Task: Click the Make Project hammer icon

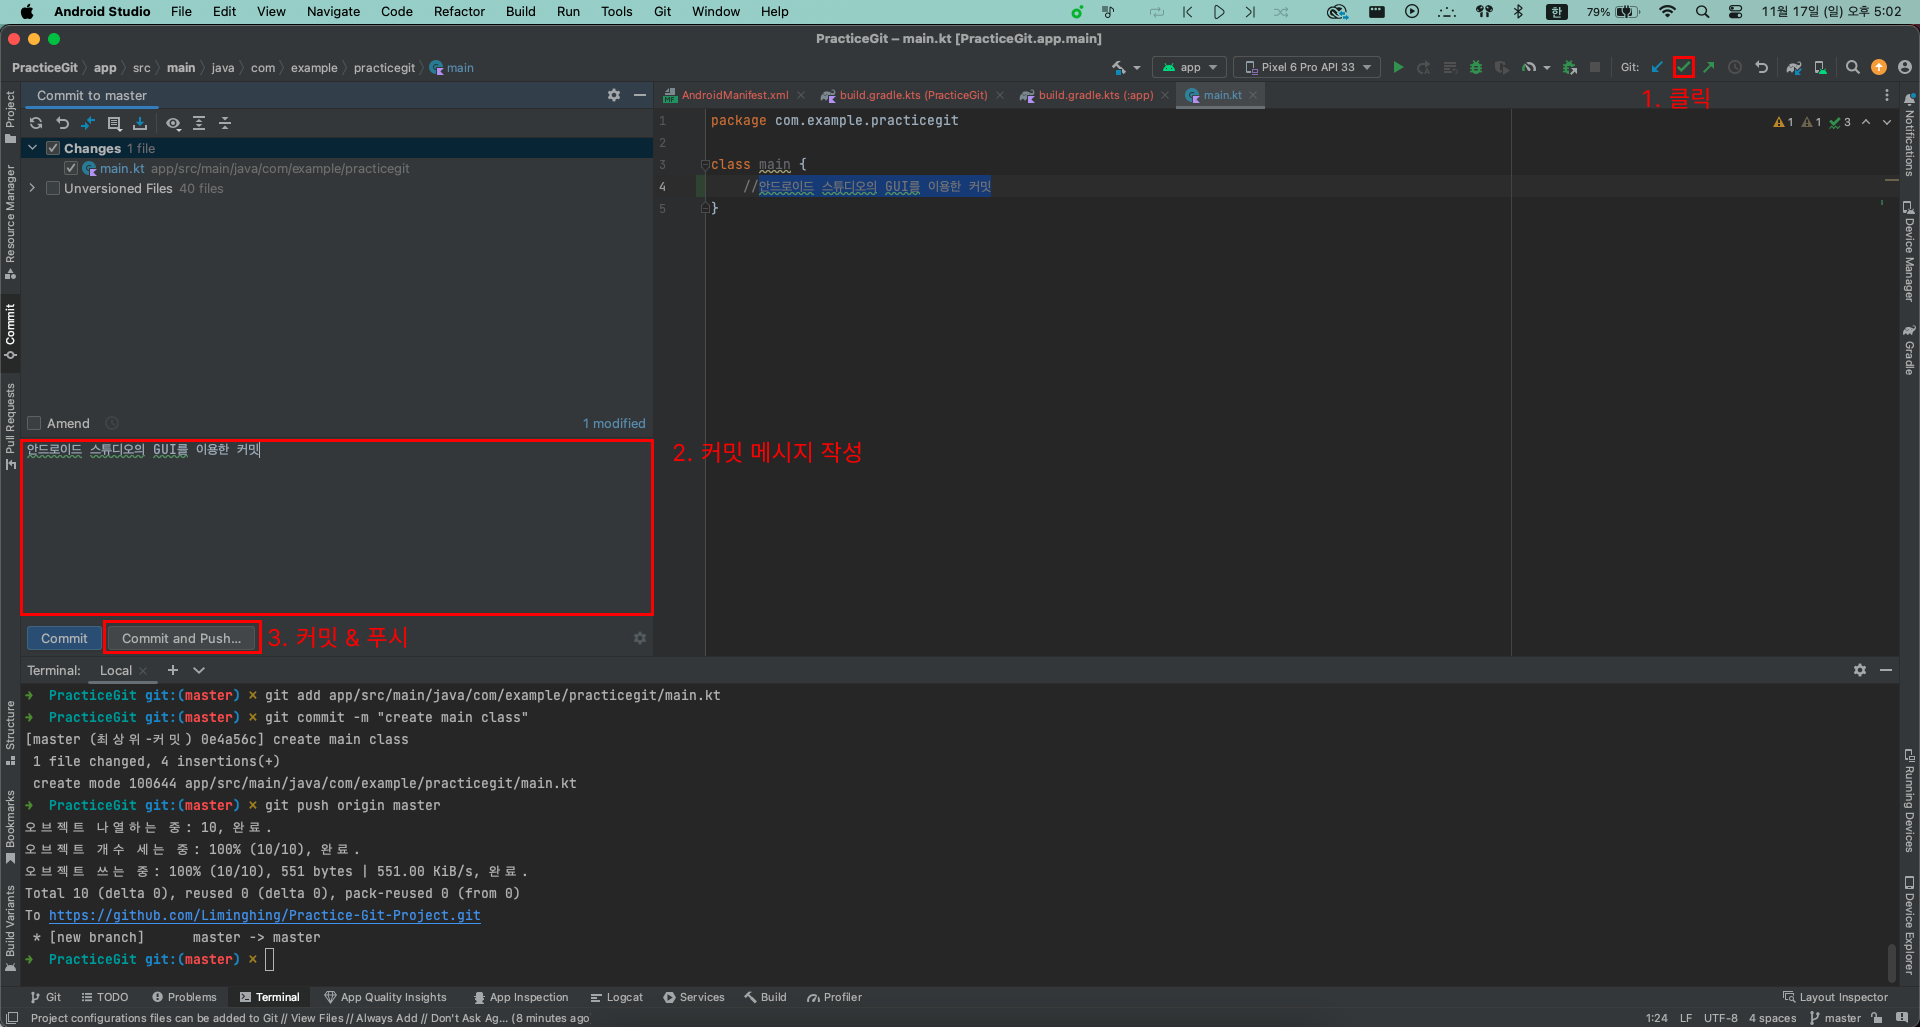Action: point(1118,67)
